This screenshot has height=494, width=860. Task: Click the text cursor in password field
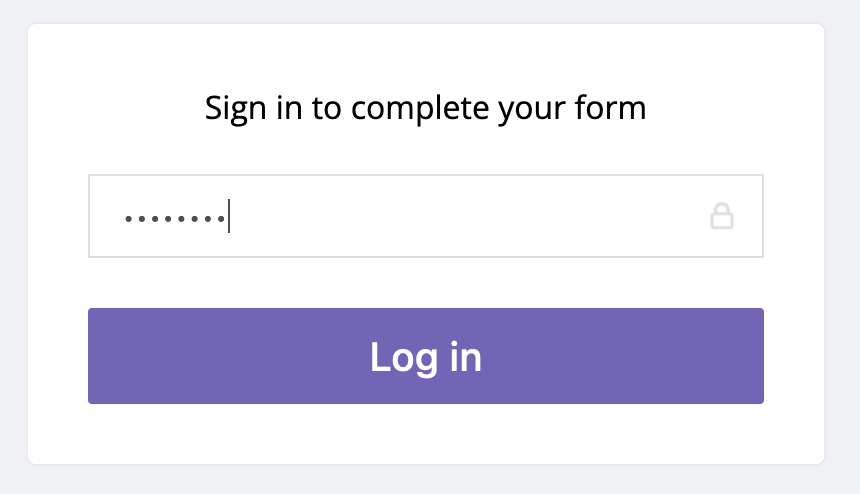(x=229, y=216)
